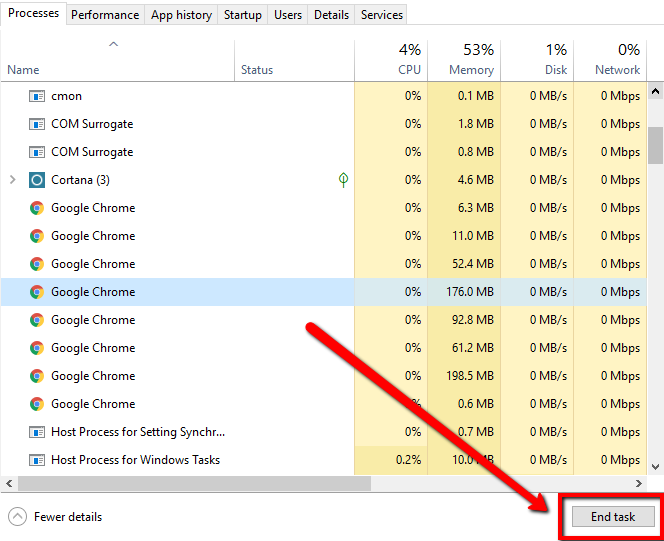Click the 52.4 MB memory value
664x541 pixels.
473,264
